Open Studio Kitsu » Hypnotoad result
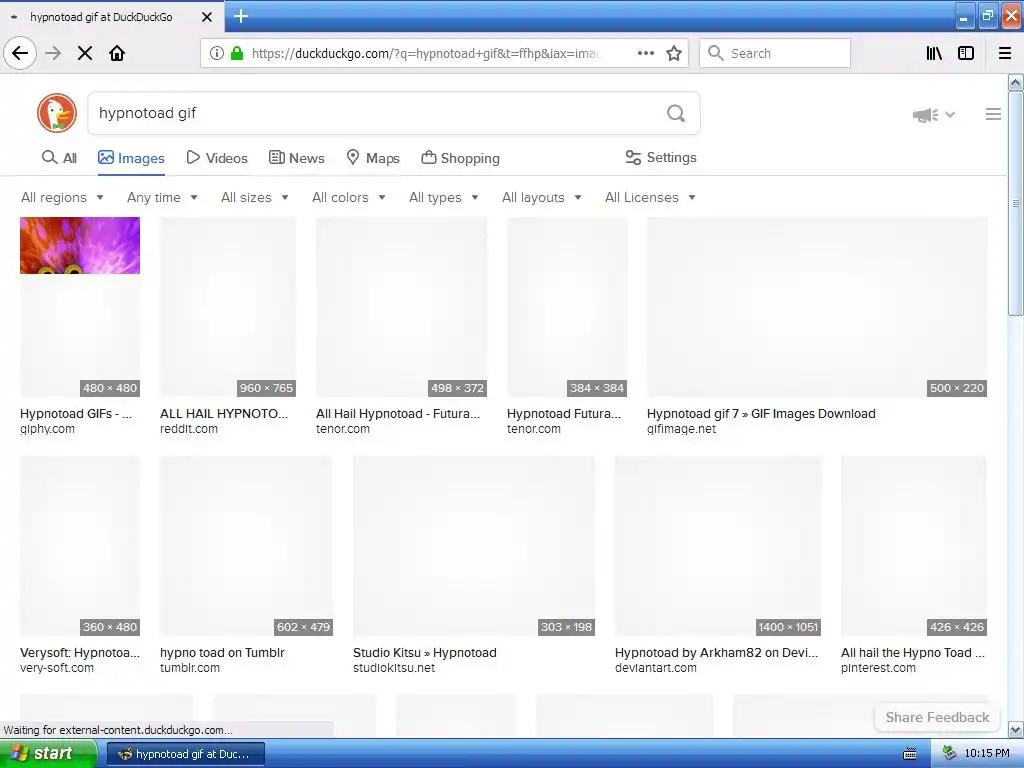1024x768 pixels. coord(424,652)
